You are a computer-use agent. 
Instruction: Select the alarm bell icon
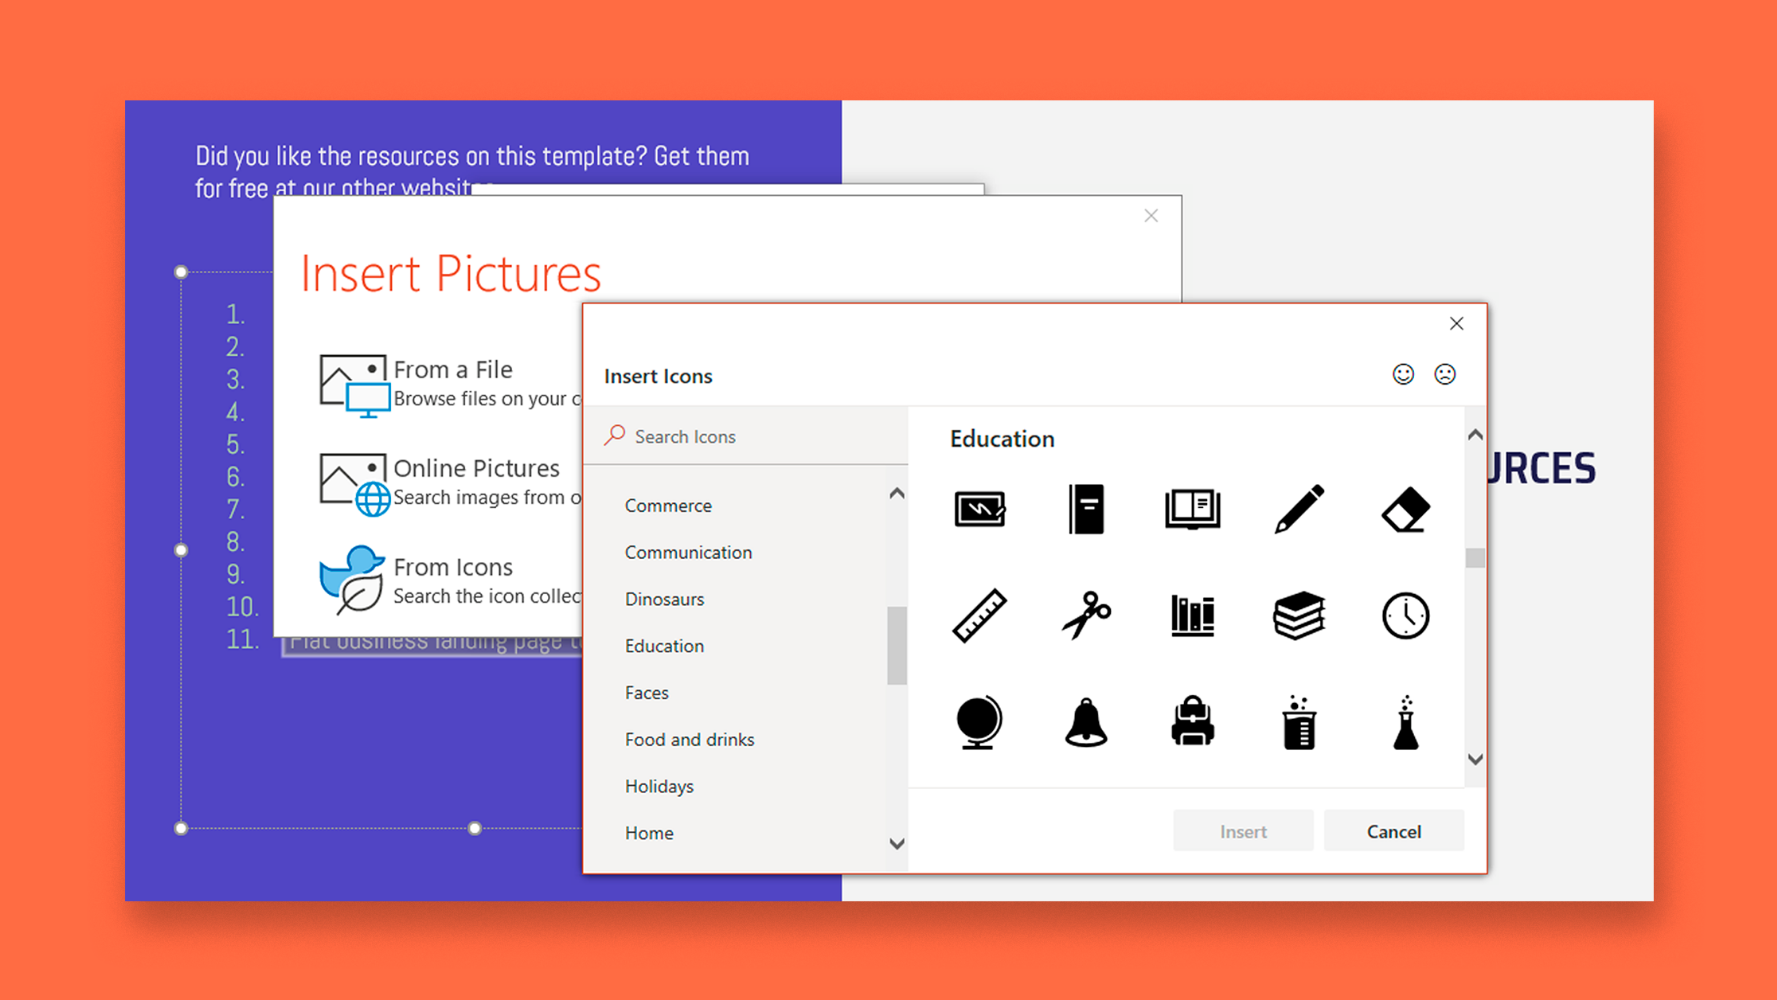(x=1085, y=723)
